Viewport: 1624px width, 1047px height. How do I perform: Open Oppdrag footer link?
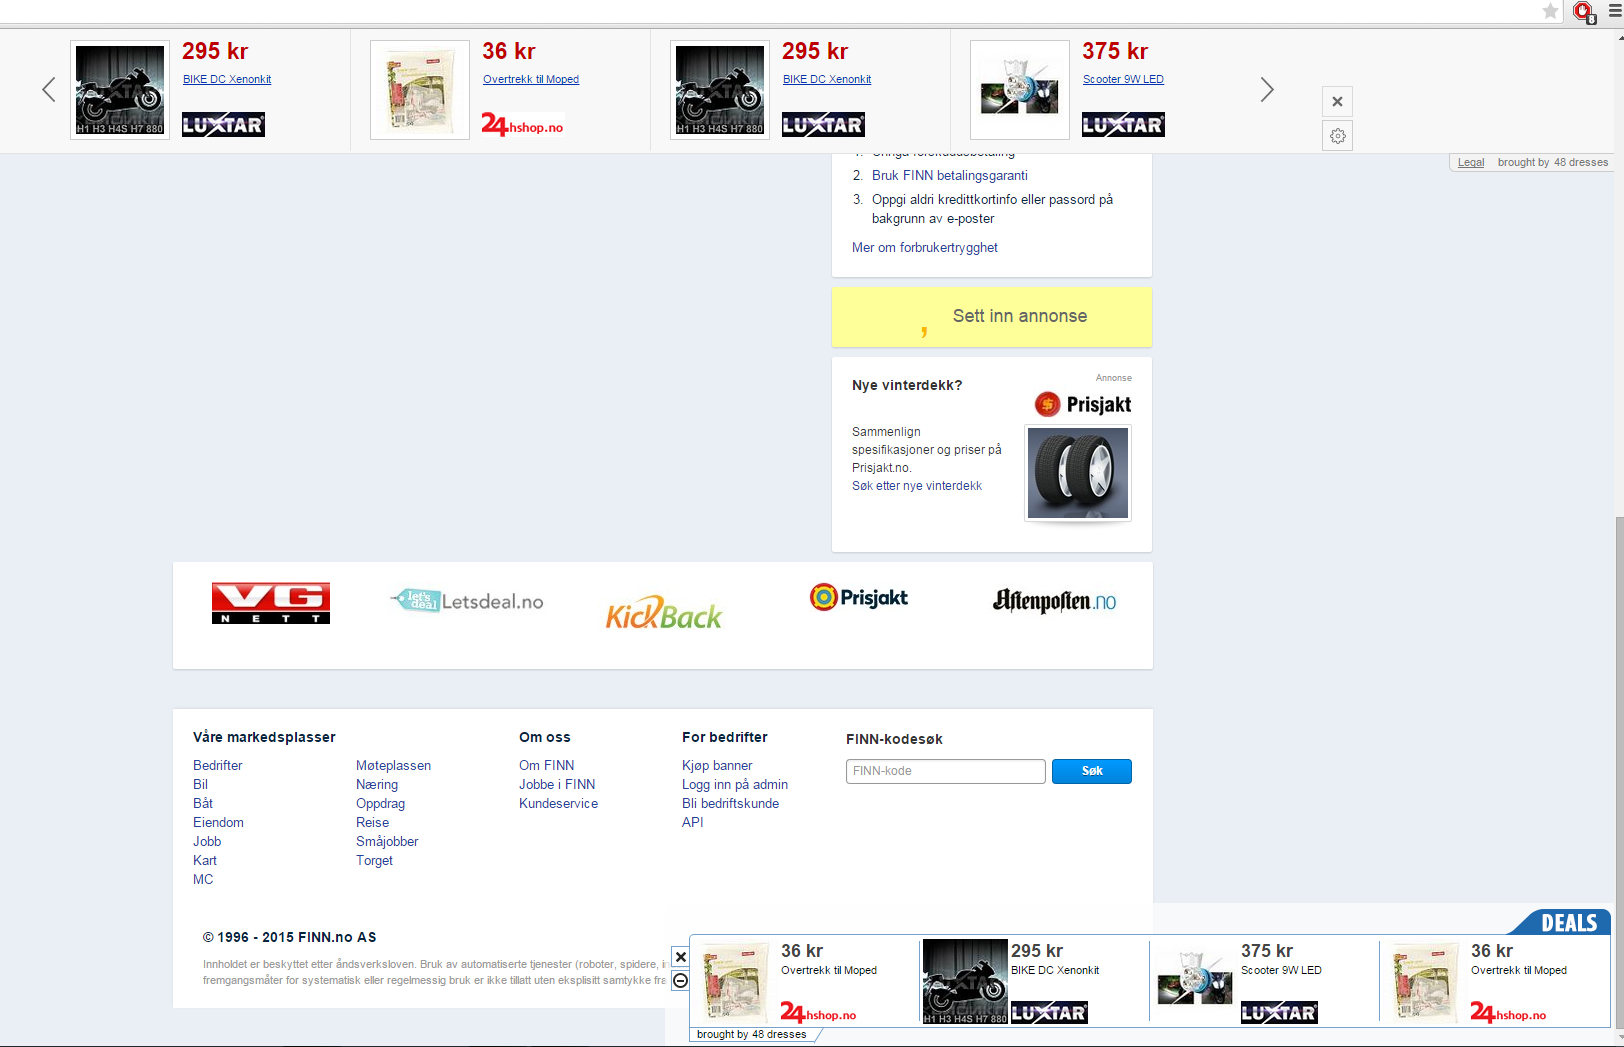(x=380, y=803)
